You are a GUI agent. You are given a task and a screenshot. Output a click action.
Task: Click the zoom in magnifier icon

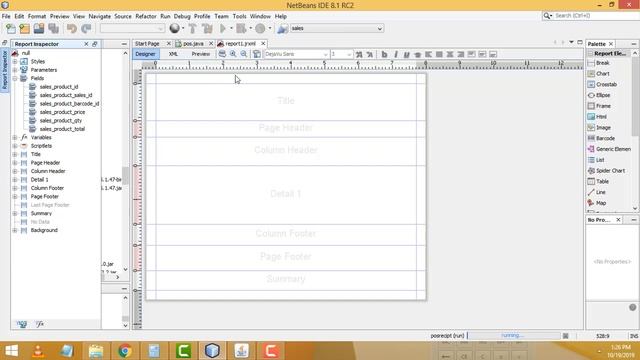click(233, 54)
